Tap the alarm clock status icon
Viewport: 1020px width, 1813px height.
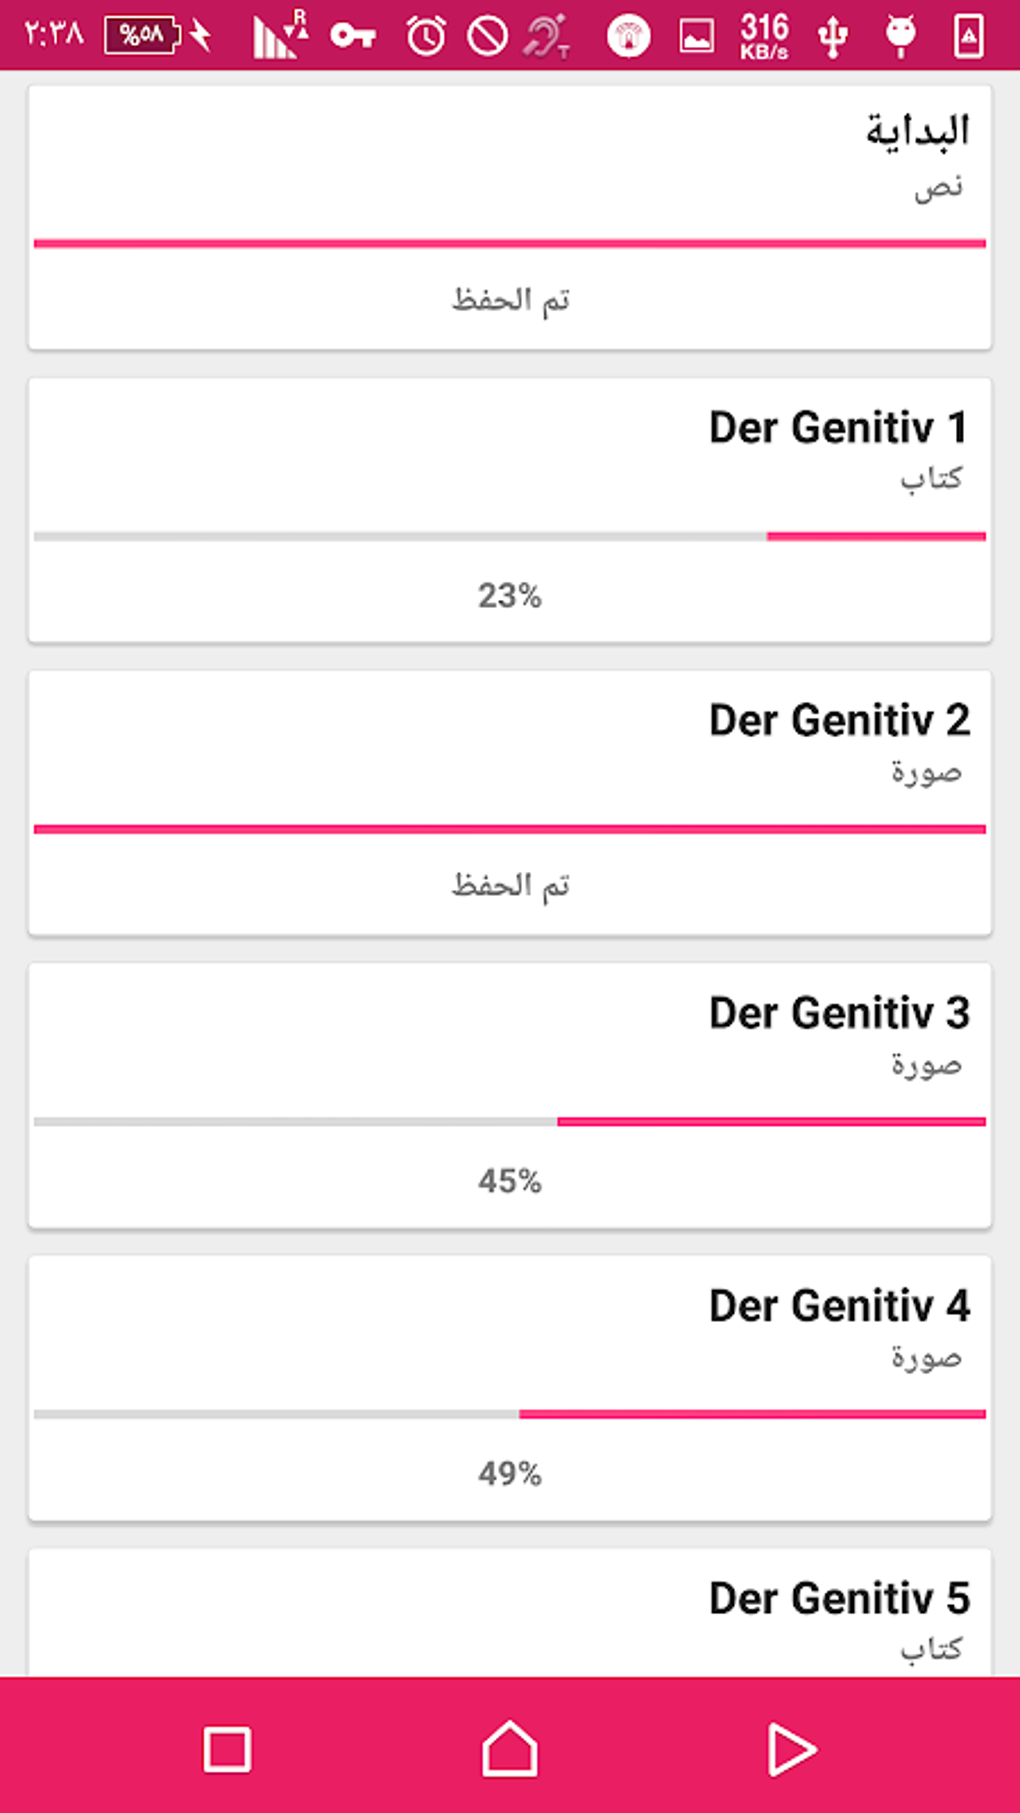(x=426, y=37)
